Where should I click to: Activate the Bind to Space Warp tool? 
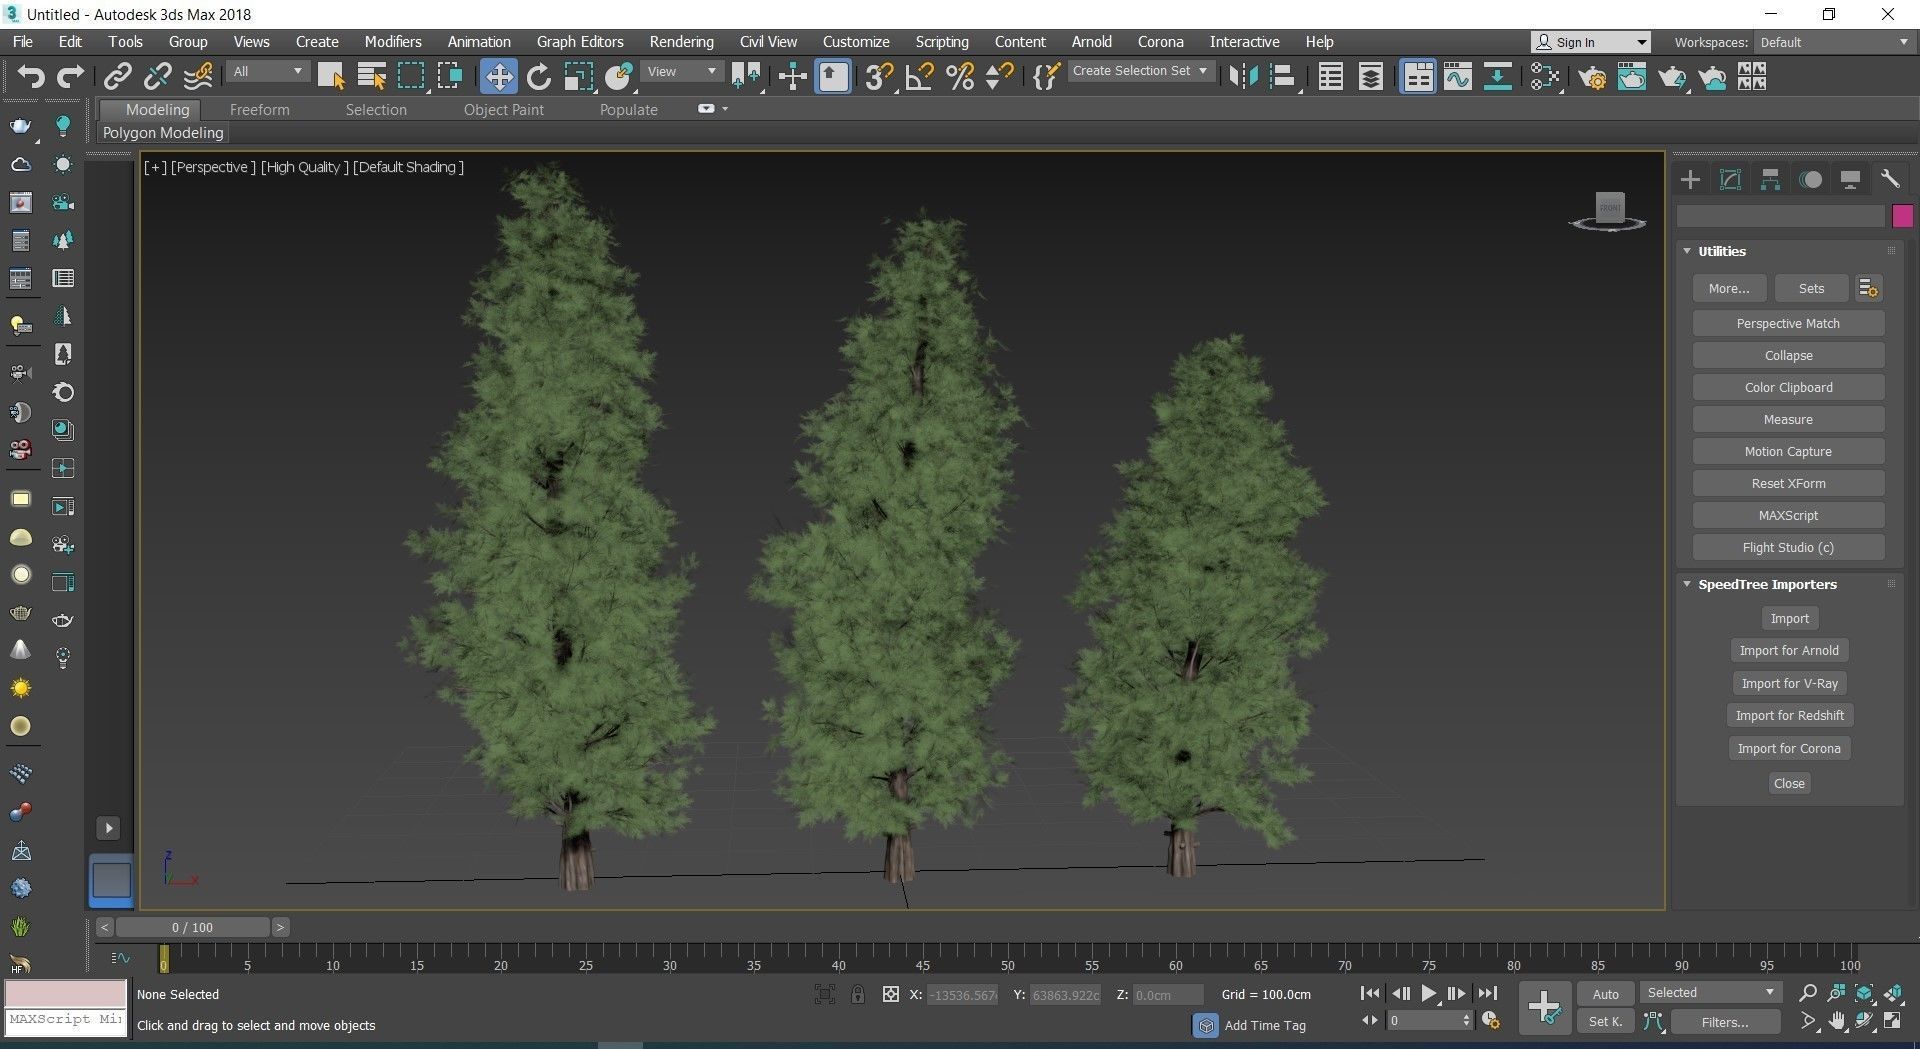(x=198, y=76)
